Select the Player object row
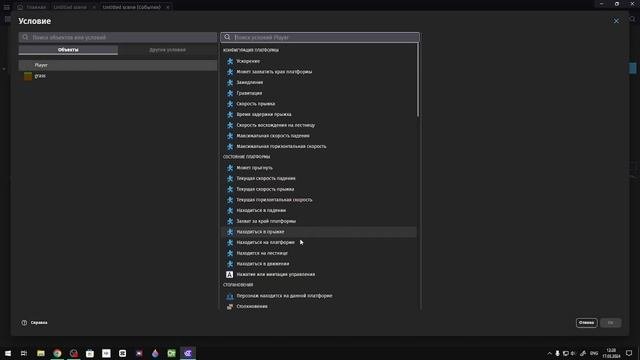 [118, 65]
